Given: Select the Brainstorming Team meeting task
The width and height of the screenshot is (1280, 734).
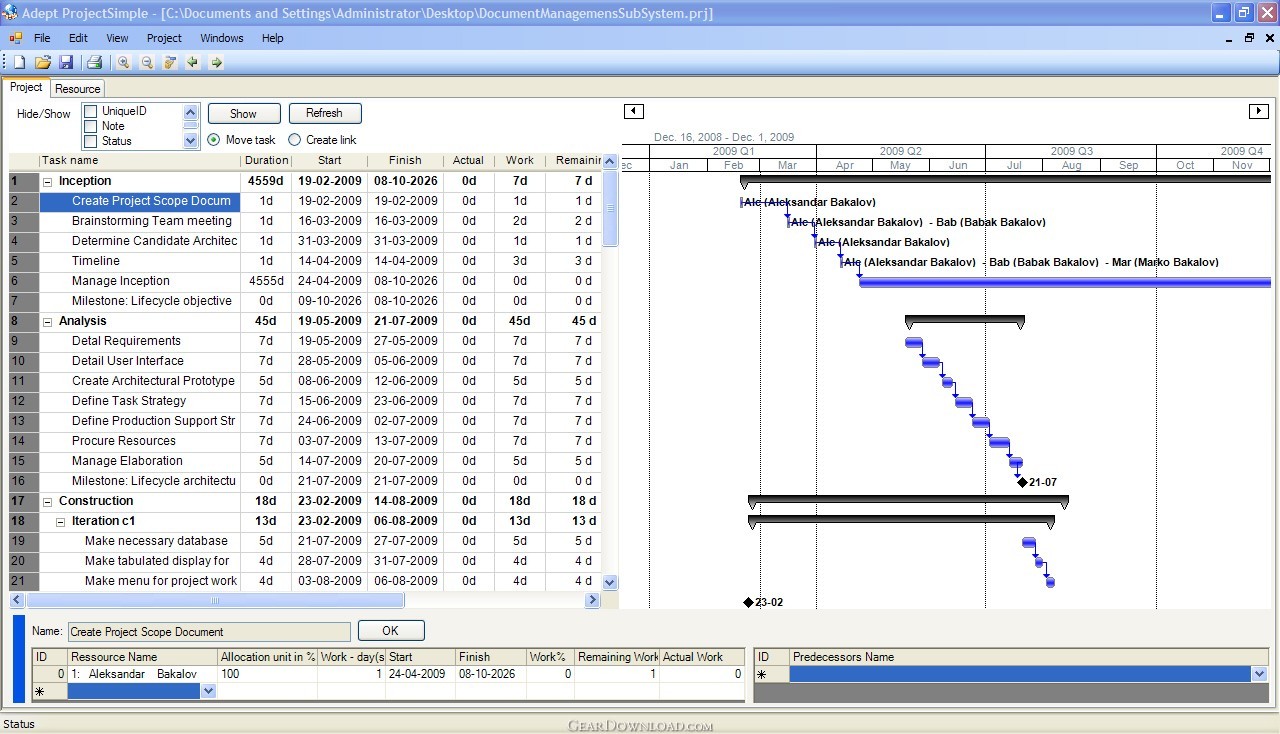Looking at the screenshot, I should pos(140,222).
